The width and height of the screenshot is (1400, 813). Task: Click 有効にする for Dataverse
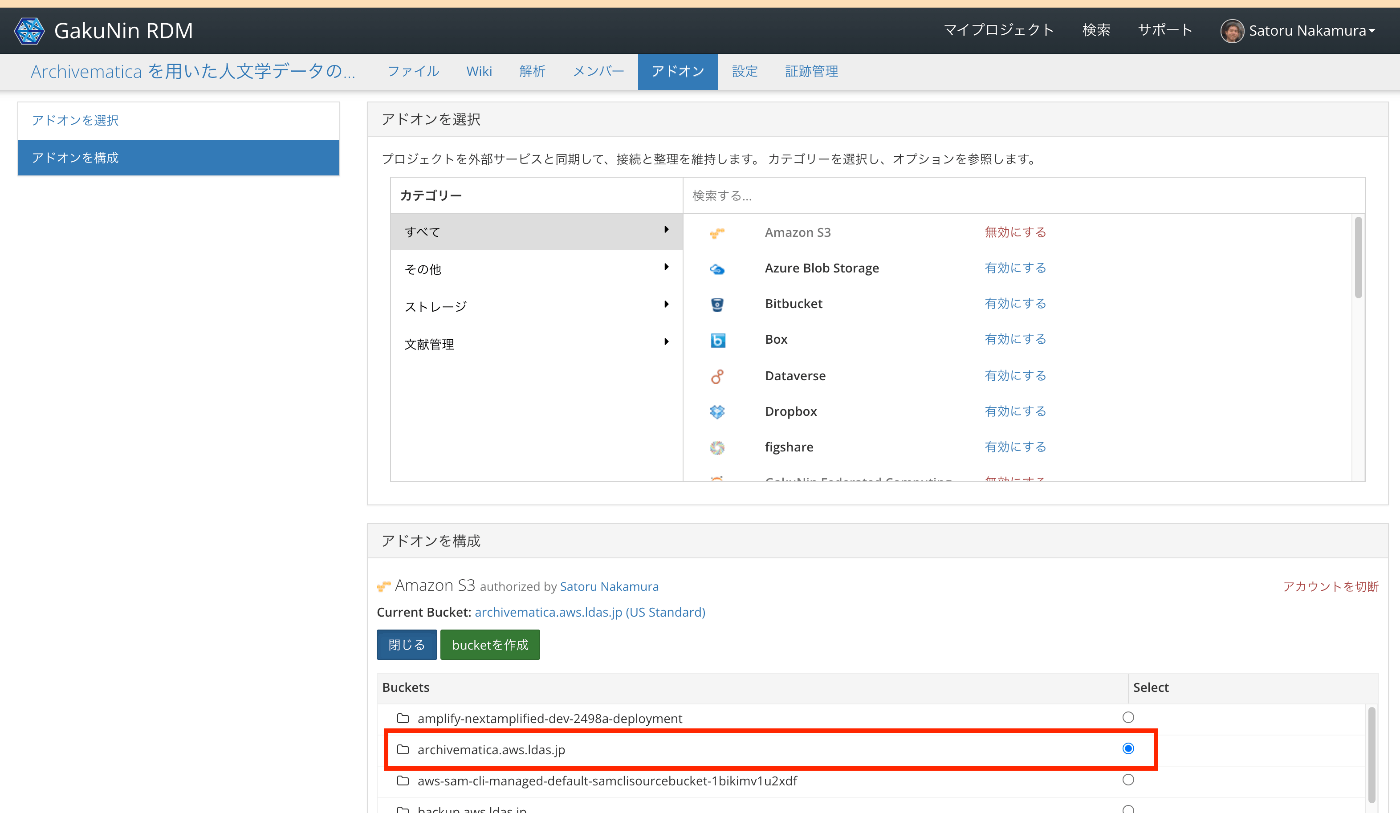pyautogui.click(x=1015, y=376)
